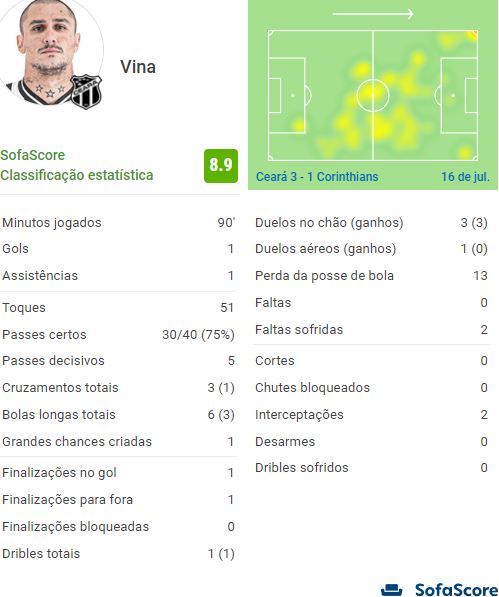The width and height of the screenshot is (499, 597).
Task: Click the Ceará club badge icon
Action: (x=86, y=92)
